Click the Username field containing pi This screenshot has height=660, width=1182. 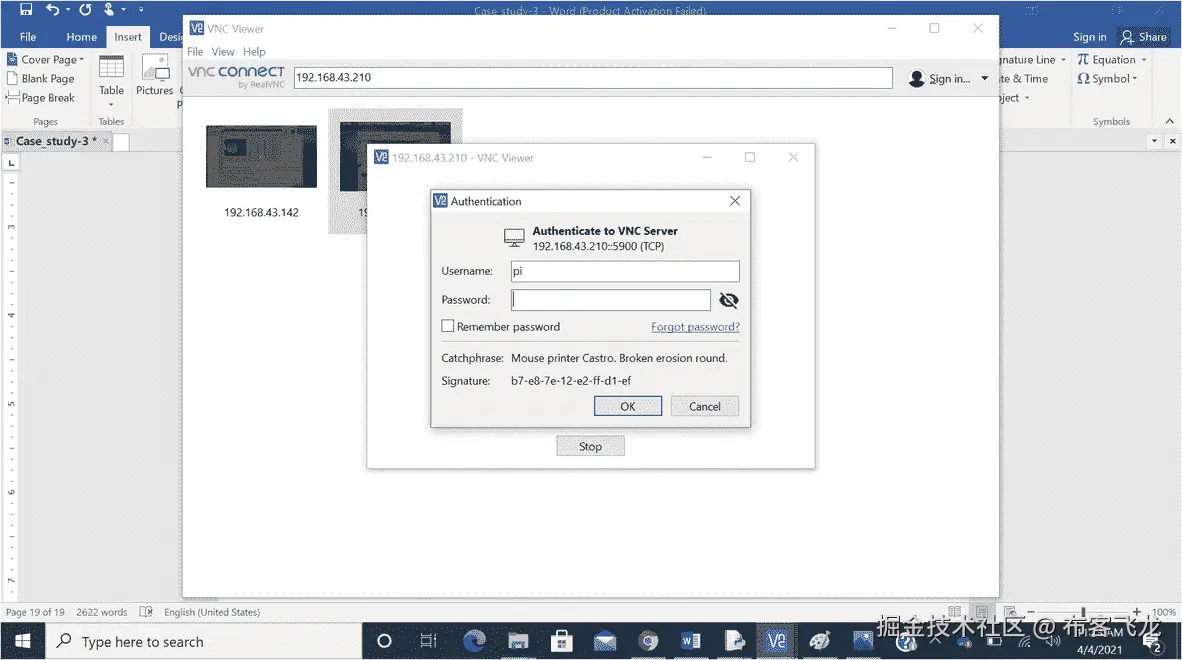[x=625, y=271]
